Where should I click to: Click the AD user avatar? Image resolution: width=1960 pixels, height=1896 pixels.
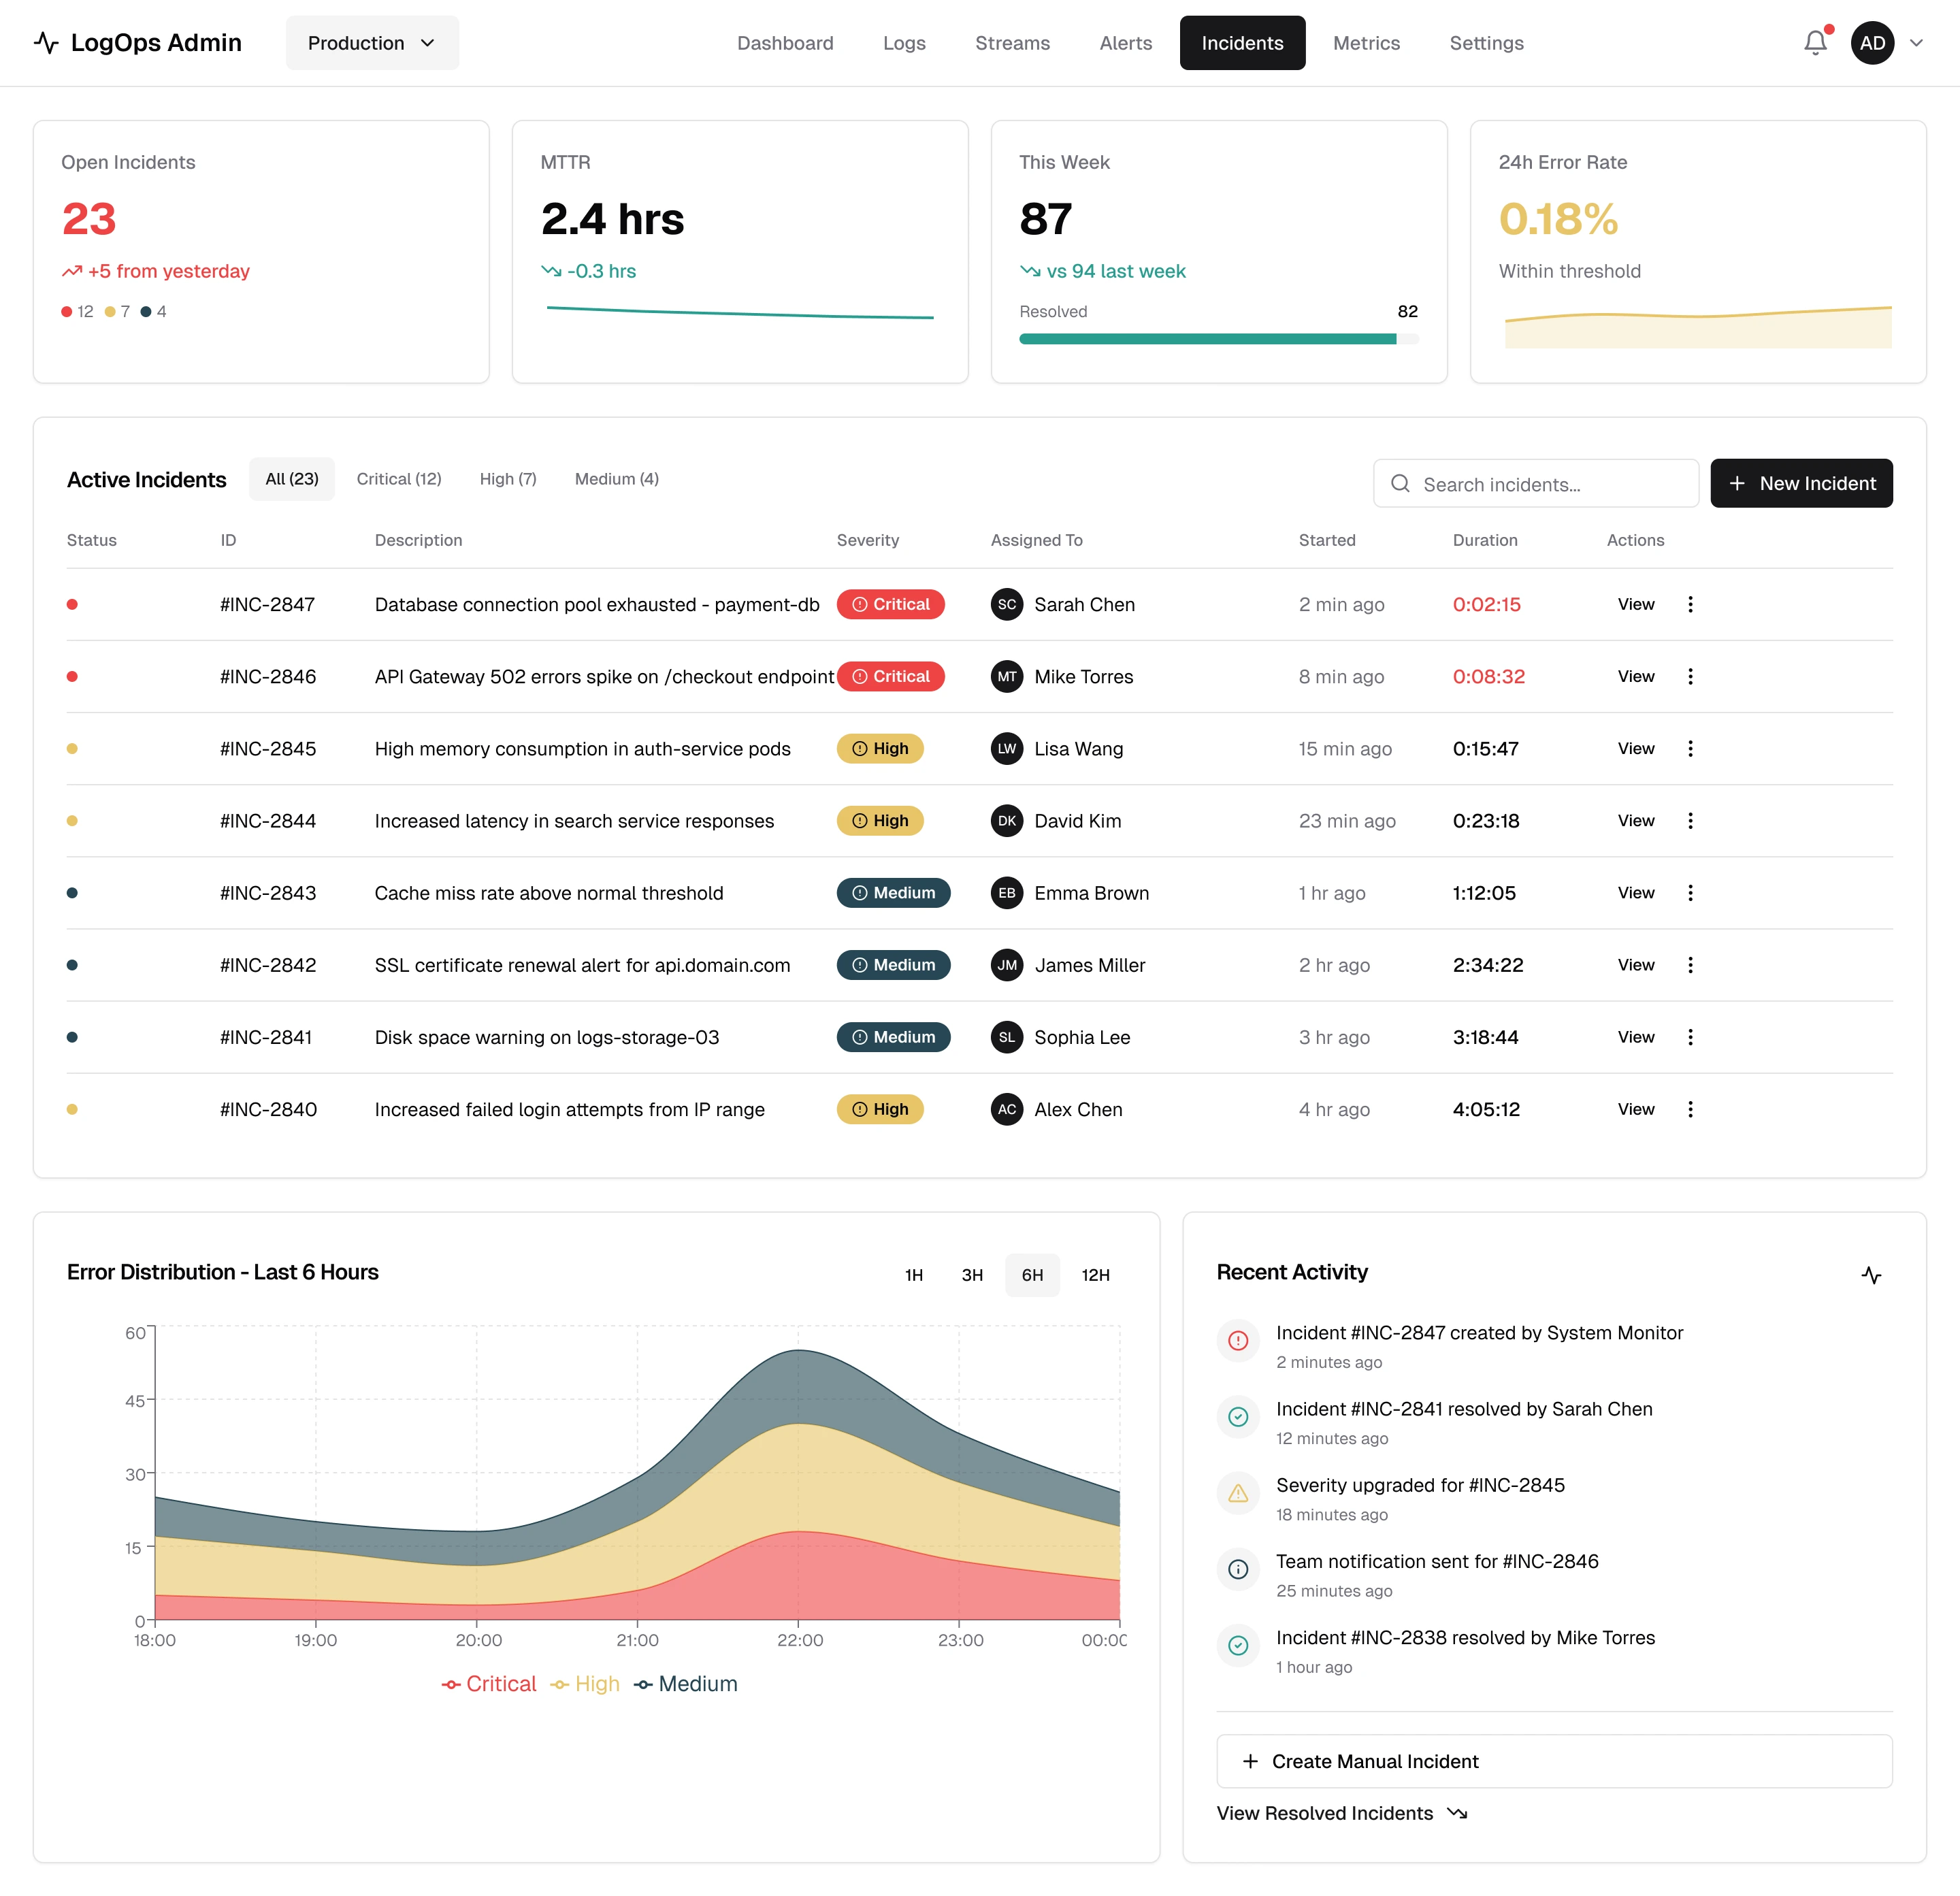pyautogui.click(x=1872, y=43)
